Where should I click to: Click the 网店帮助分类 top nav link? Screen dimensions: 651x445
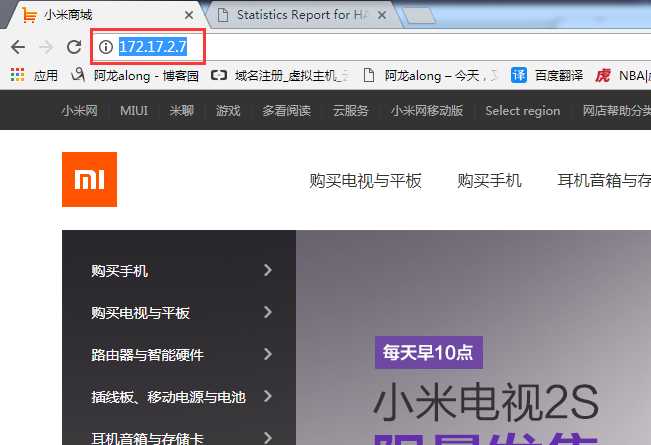[x=617, y=110]
